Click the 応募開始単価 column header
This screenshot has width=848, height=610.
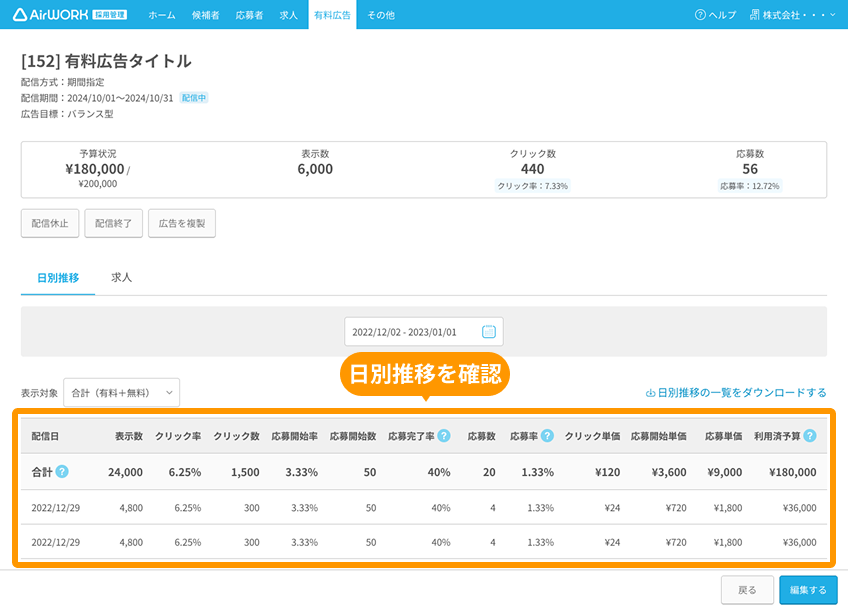pyautogui.click(x=659, y=436)
